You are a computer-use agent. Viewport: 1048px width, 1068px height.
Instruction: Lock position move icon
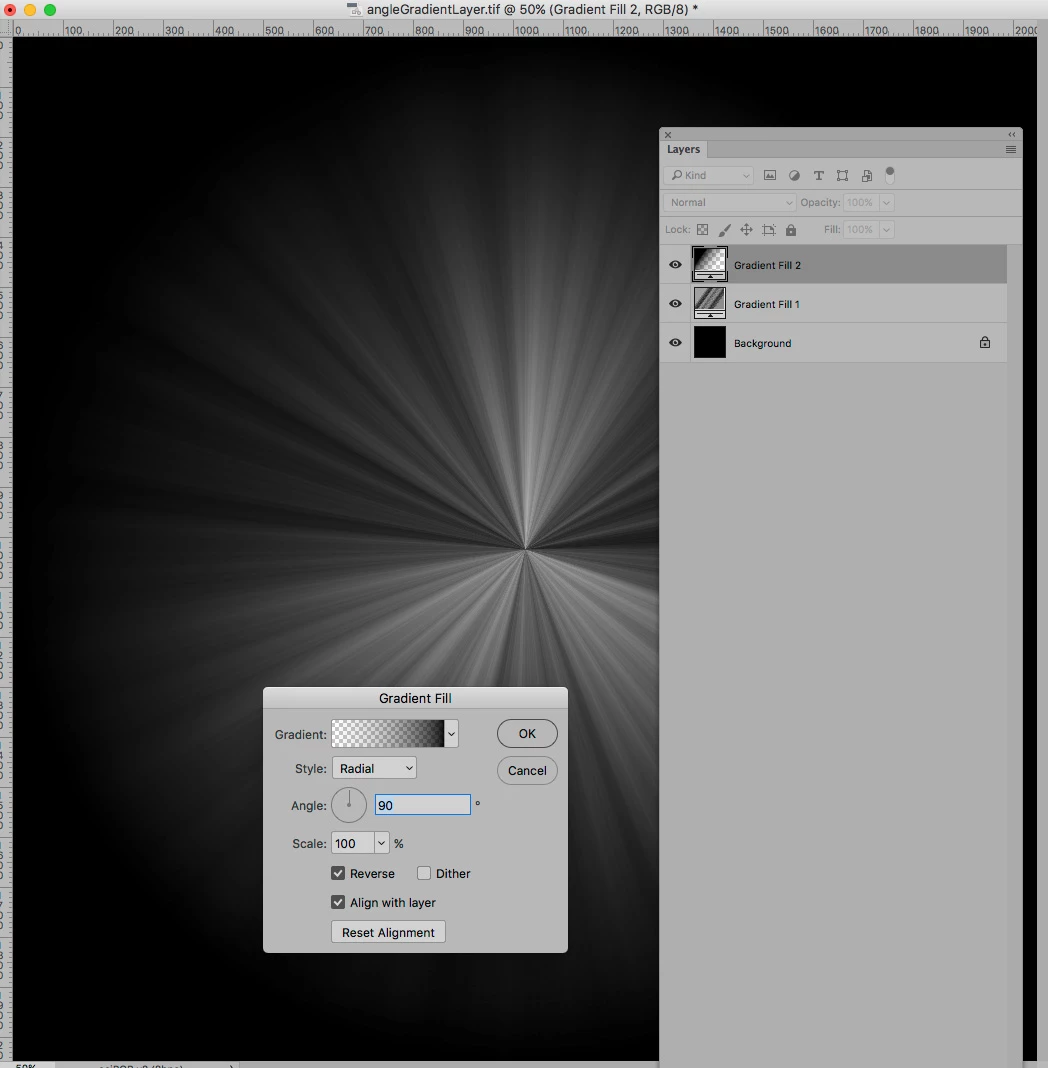coord(746,230)
